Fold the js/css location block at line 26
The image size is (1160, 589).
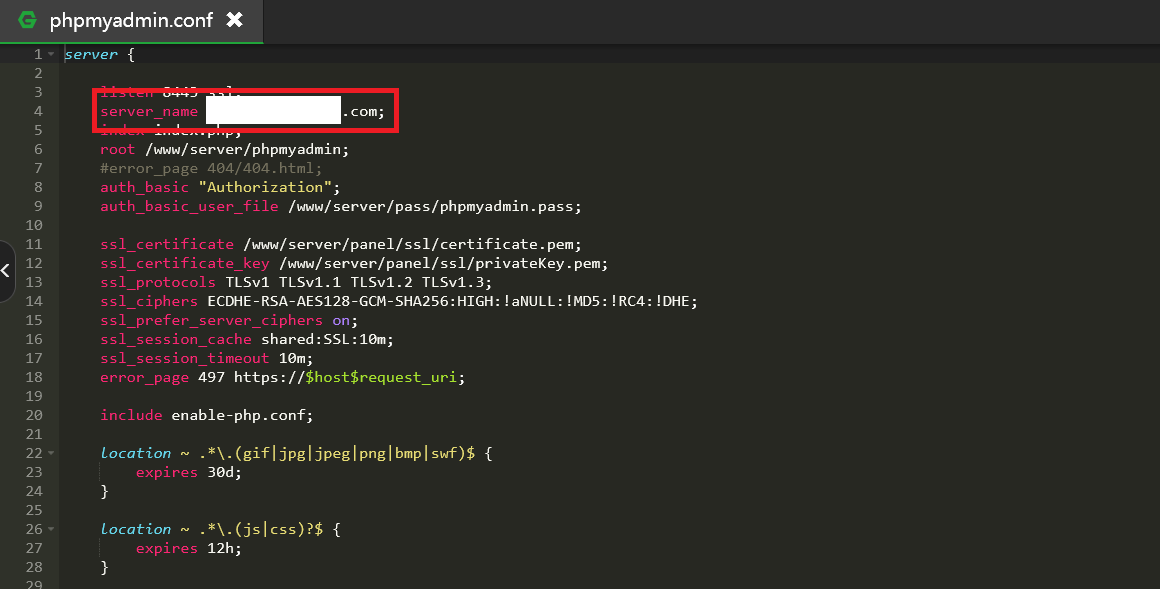point(51,529)
